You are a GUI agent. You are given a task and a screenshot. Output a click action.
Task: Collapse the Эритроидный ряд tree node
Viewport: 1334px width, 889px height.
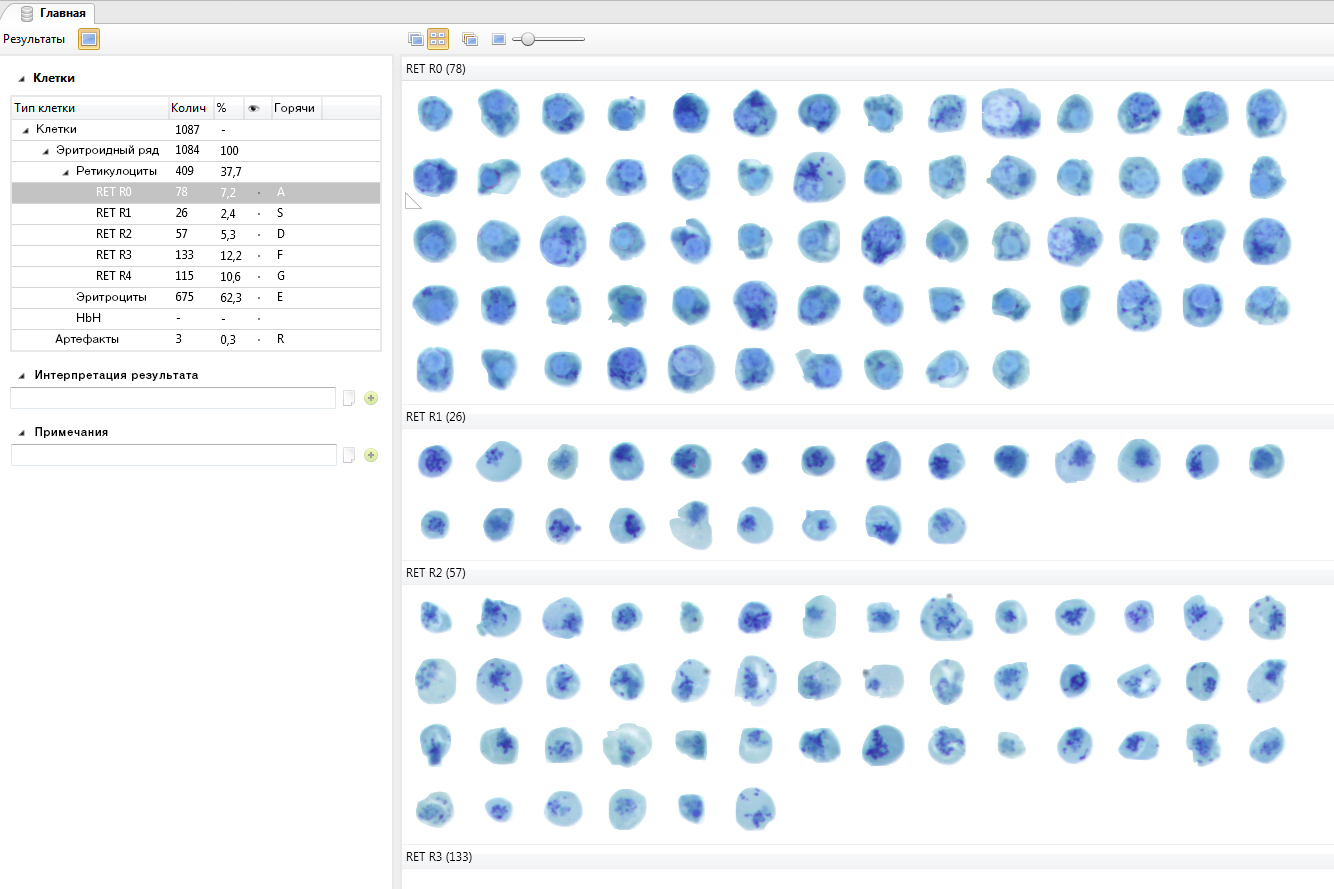tap(46, 150)
